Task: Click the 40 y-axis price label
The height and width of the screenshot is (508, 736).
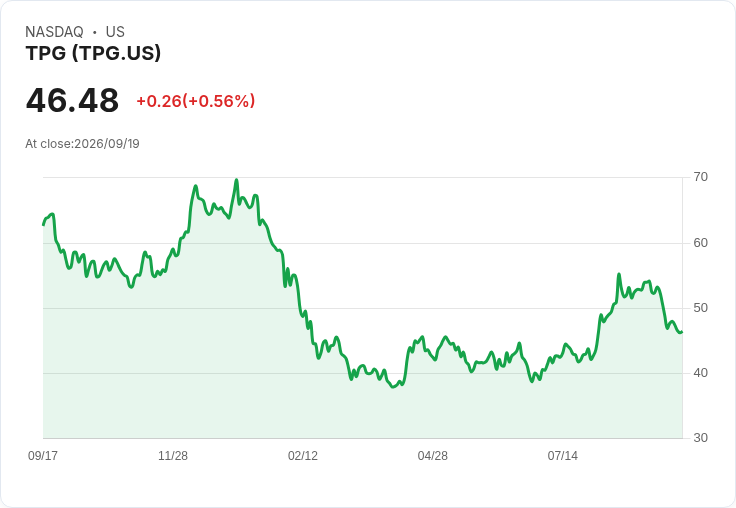Action: pos(700,373)
